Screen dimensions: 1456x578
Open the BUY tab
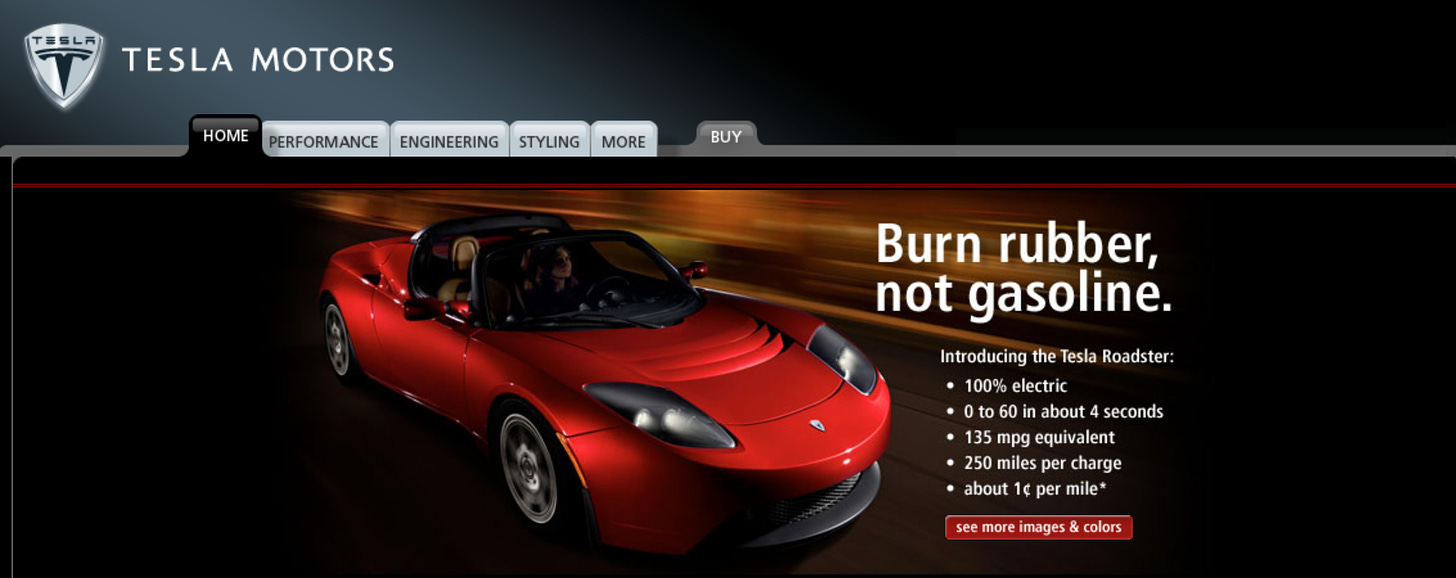point(726,136)
